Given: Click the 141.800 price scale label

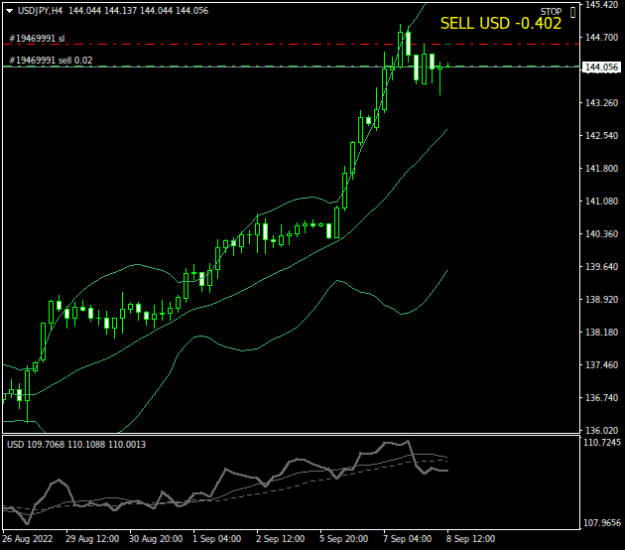Looking at the screenshot, I should [x=601, y=169].
